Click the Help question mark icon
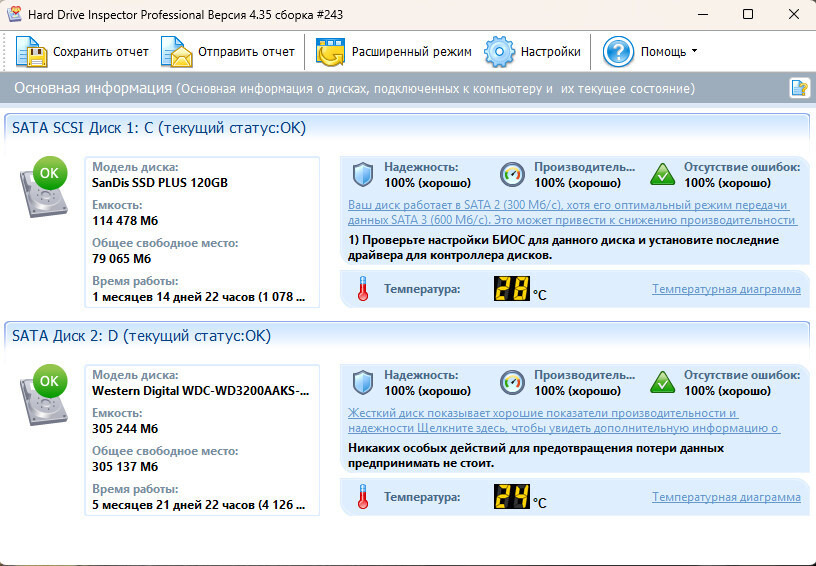Image resolution: width=816 pixels, height=566 pixels. tap(619, 51)
